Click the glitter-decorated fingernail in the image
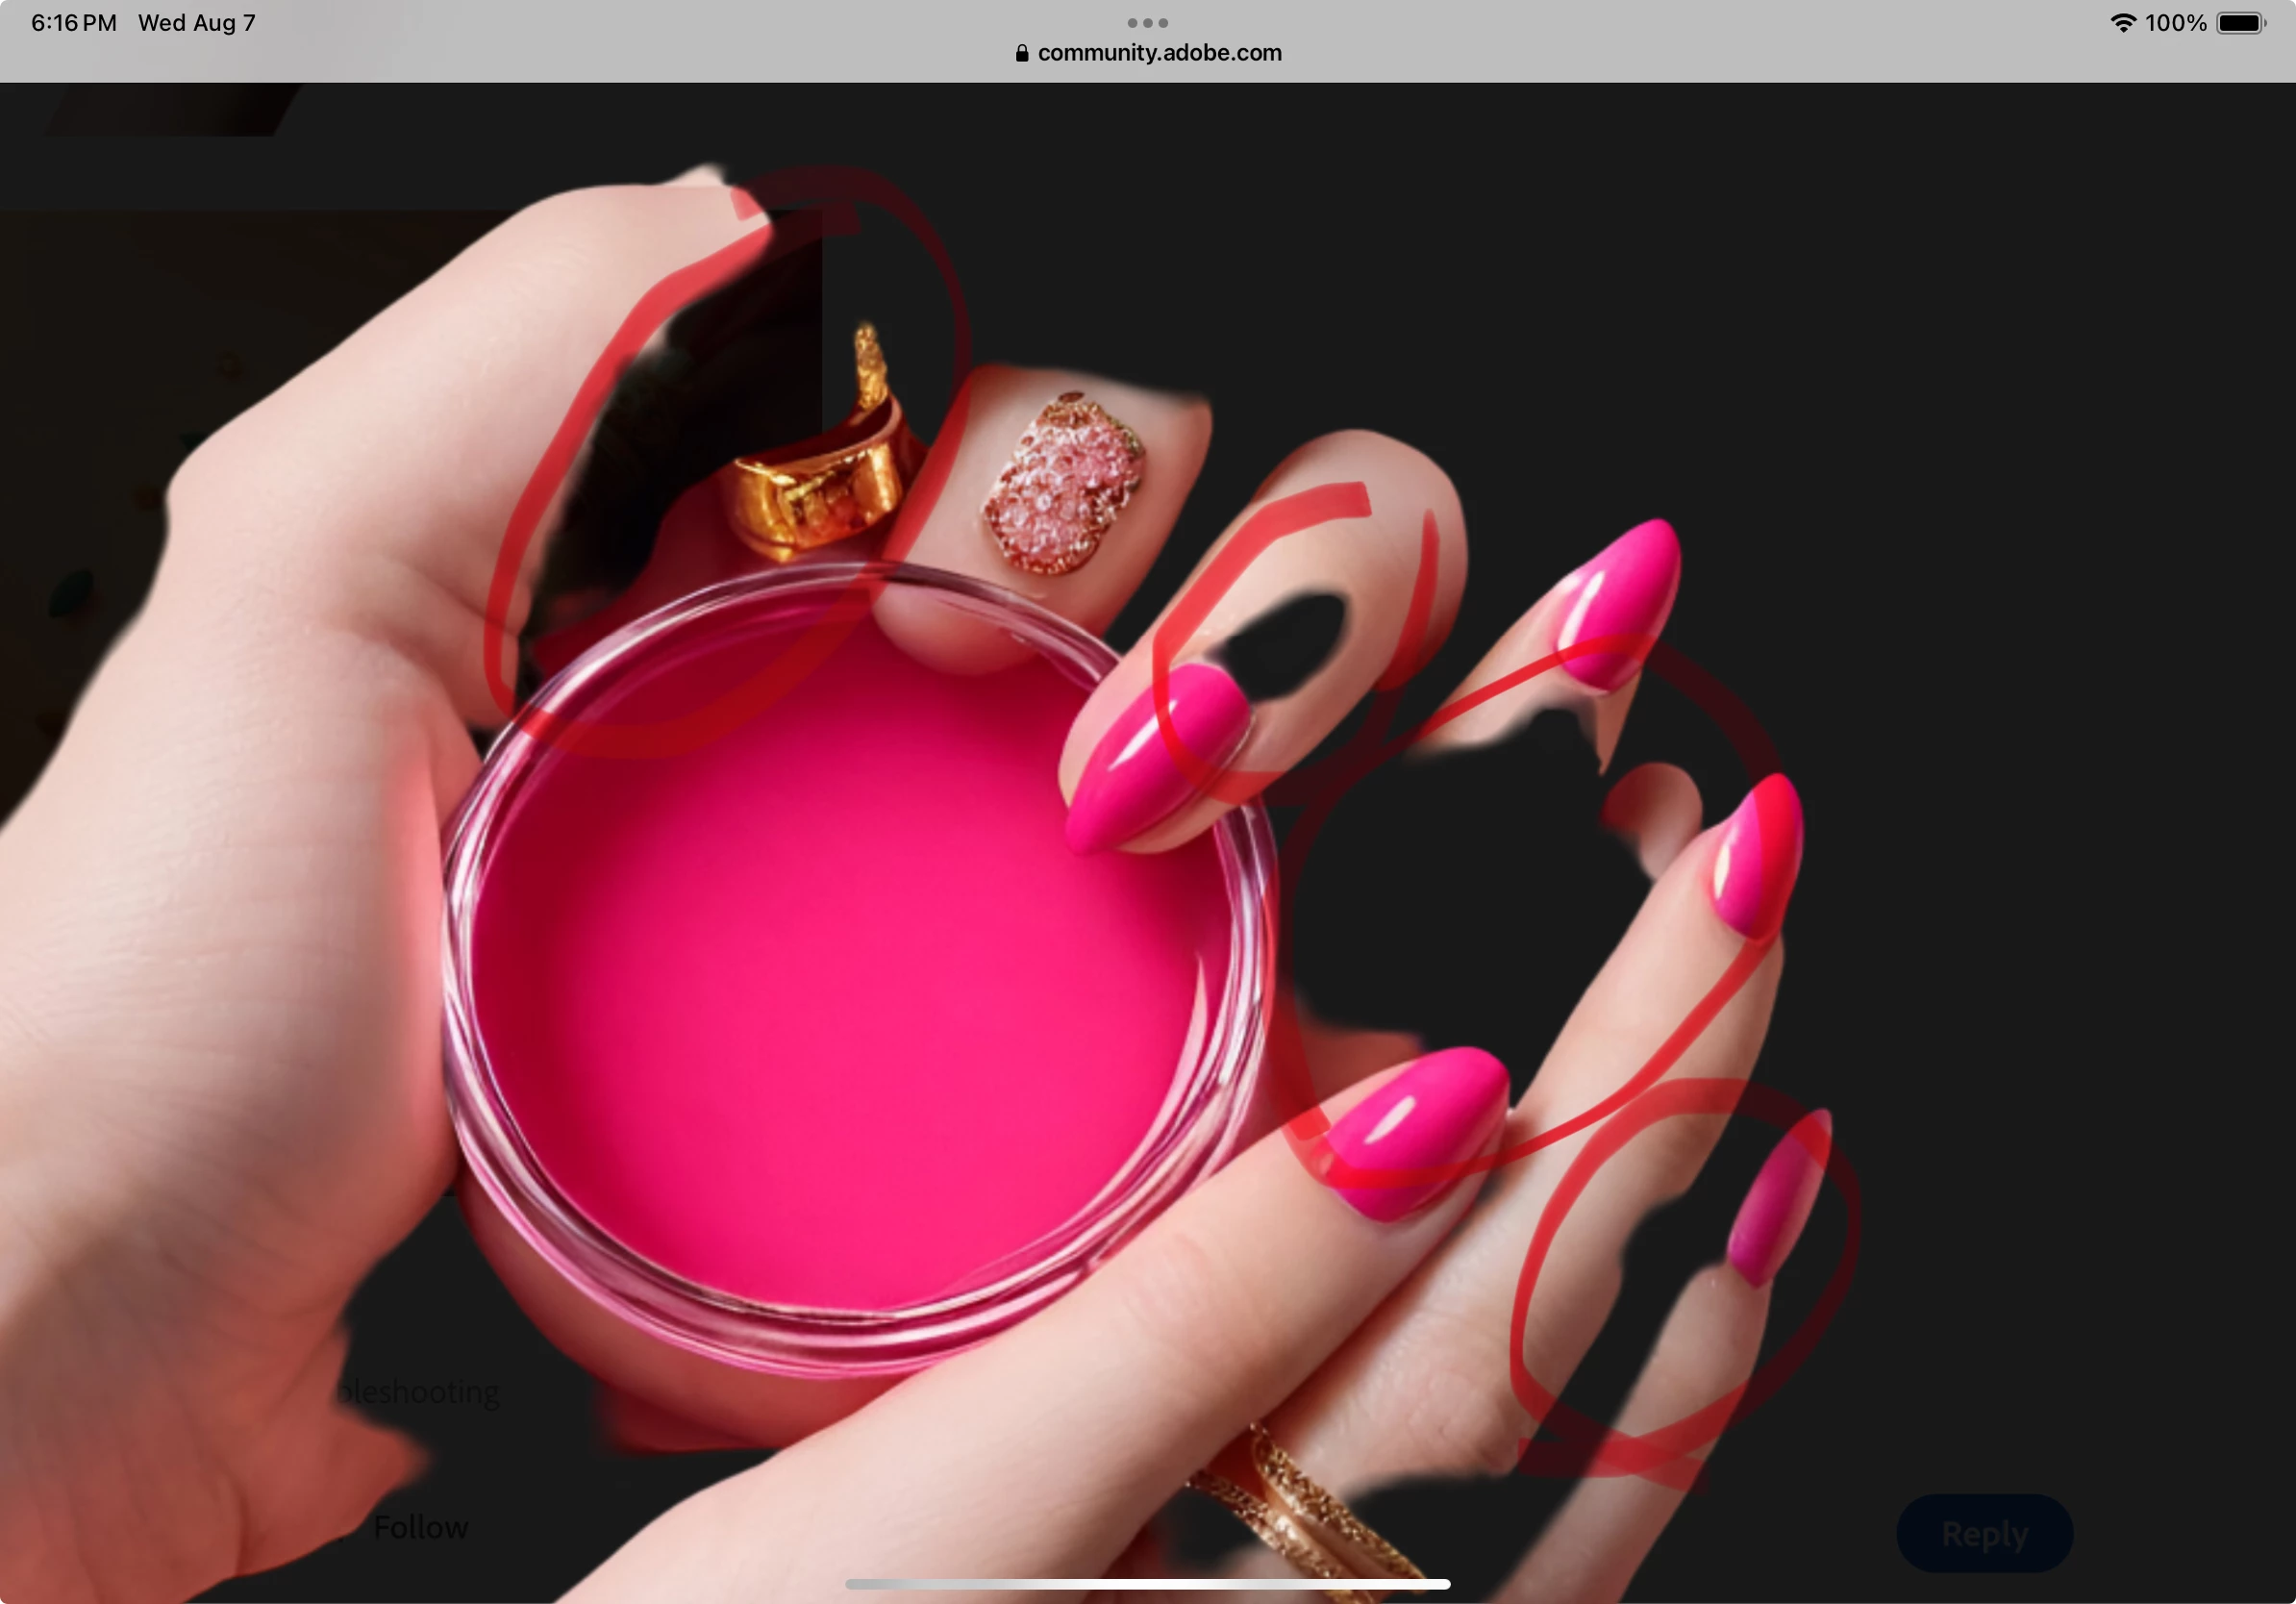This screenshot has width=2296, height=1604. (x=1062, y=483)
